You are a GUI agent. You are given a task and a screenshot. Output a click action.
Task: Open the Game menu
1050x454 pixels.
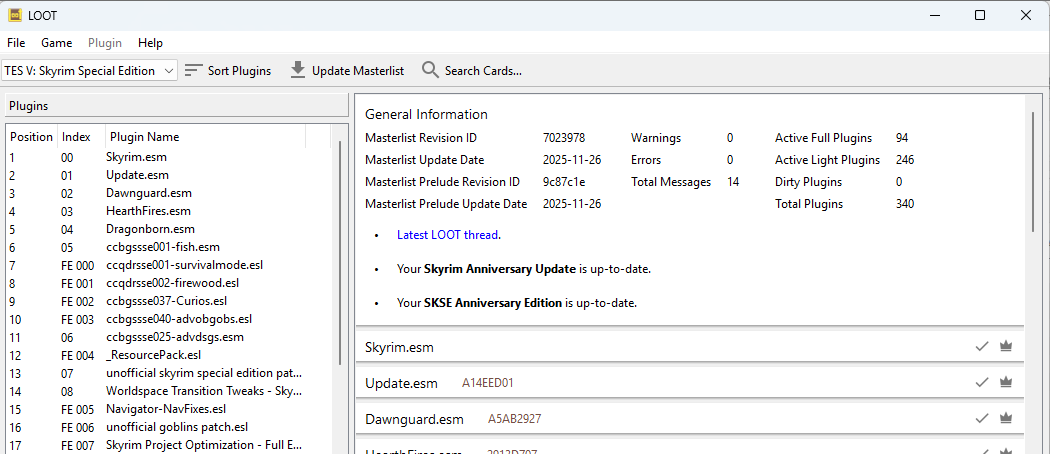(x=56, y=43)
